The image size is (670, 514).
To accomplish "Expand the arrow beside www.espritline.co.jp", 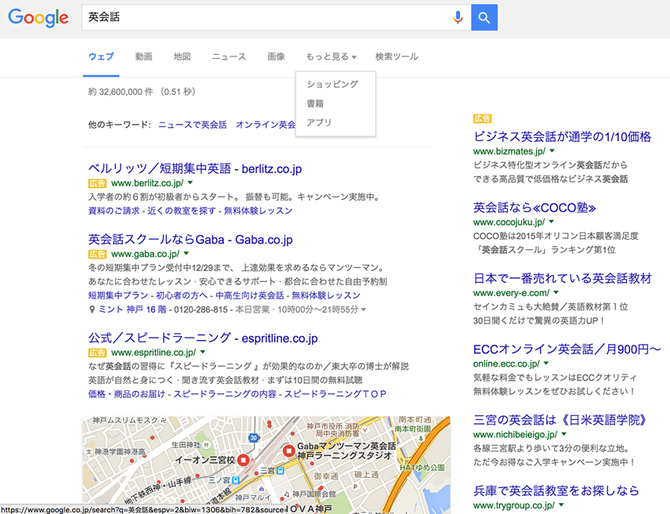I will click(x=201, y=353).
